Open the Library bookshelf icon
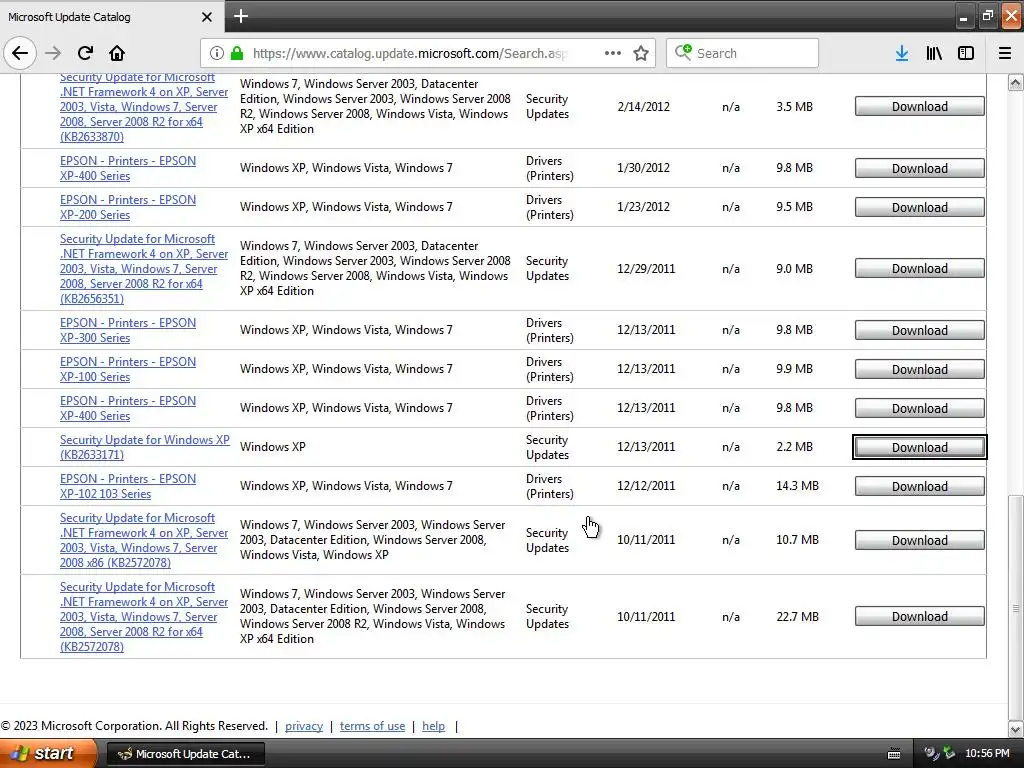Viewport: 1024px width, 768px height. click(x=934, y=53)
